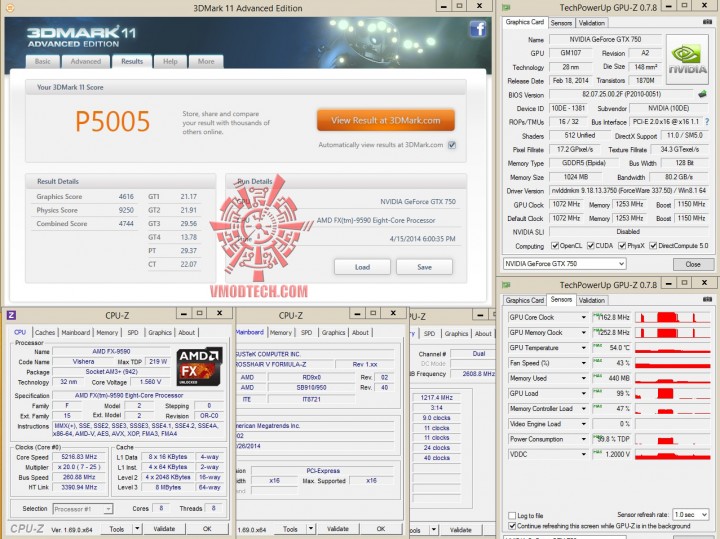Open the More tab in 3DMark 11
720x539 pixels.
click(206, 62)
